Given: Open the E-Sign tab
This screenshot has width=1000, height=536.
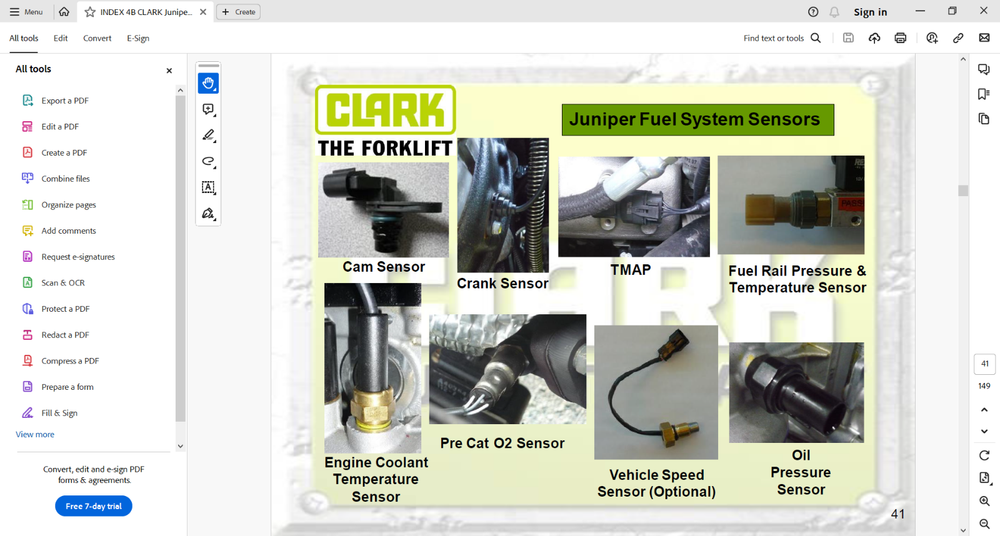Looking at the screenshot, I should pos(138,38).
